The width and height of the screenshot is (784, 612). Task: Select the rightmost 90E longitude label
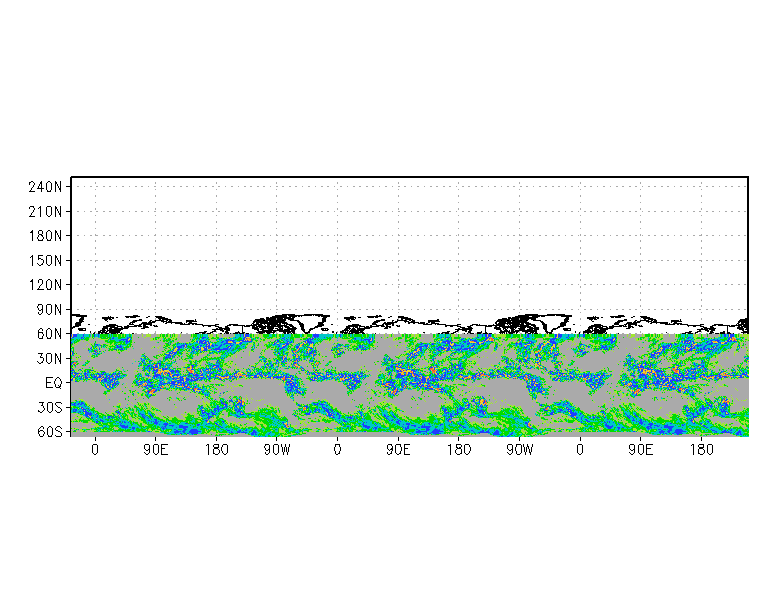click(640, 450)
